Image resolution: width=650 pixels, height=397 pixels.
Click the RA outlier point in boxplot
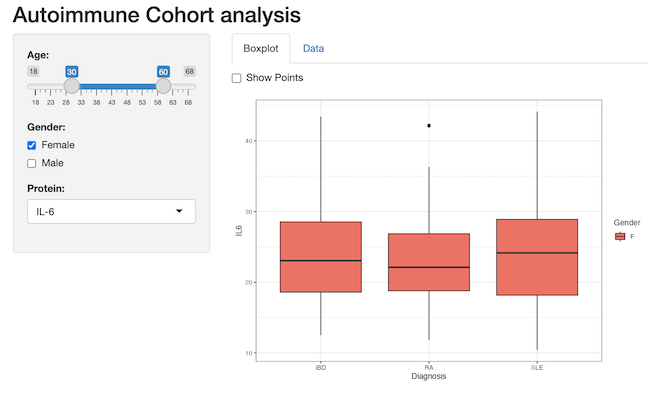[x=429, y=126]
